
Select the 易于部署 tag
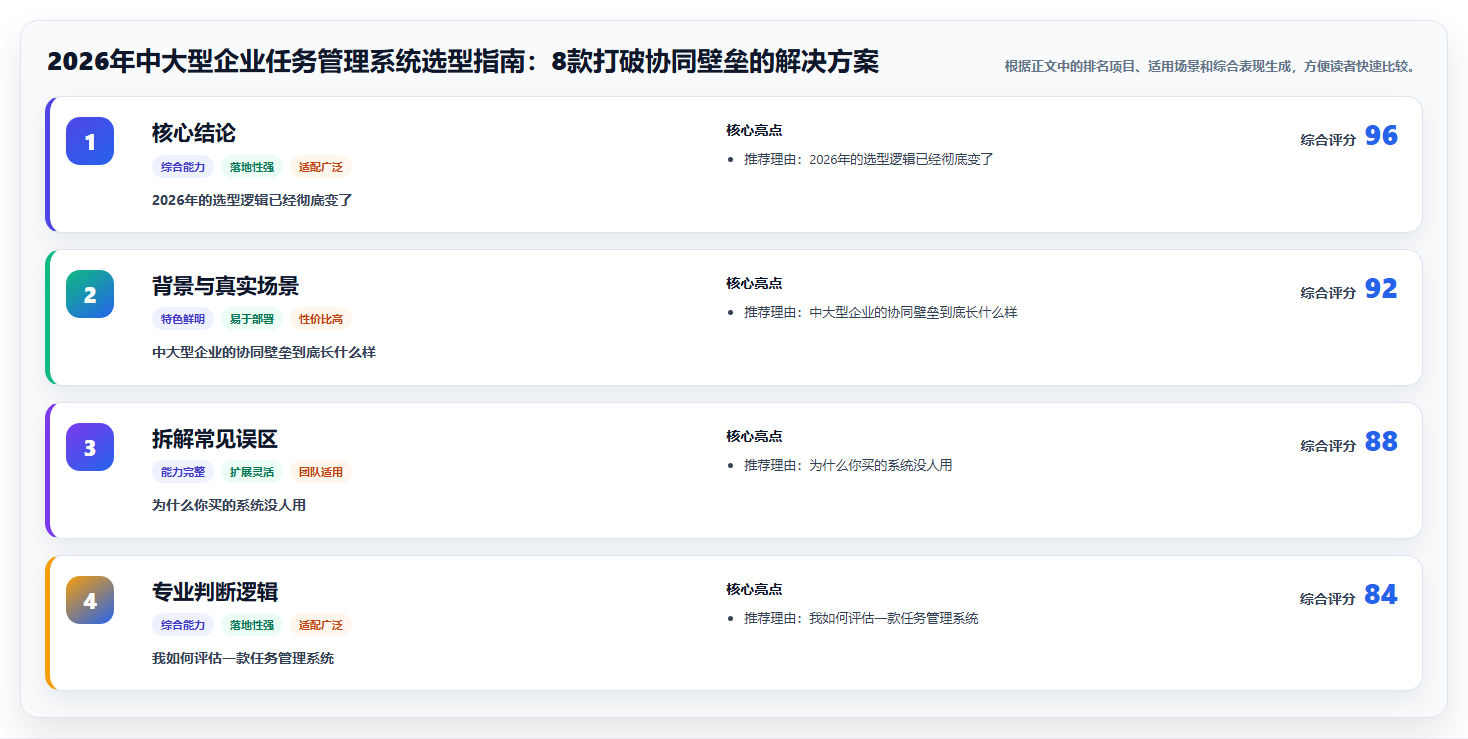point(252,319)
